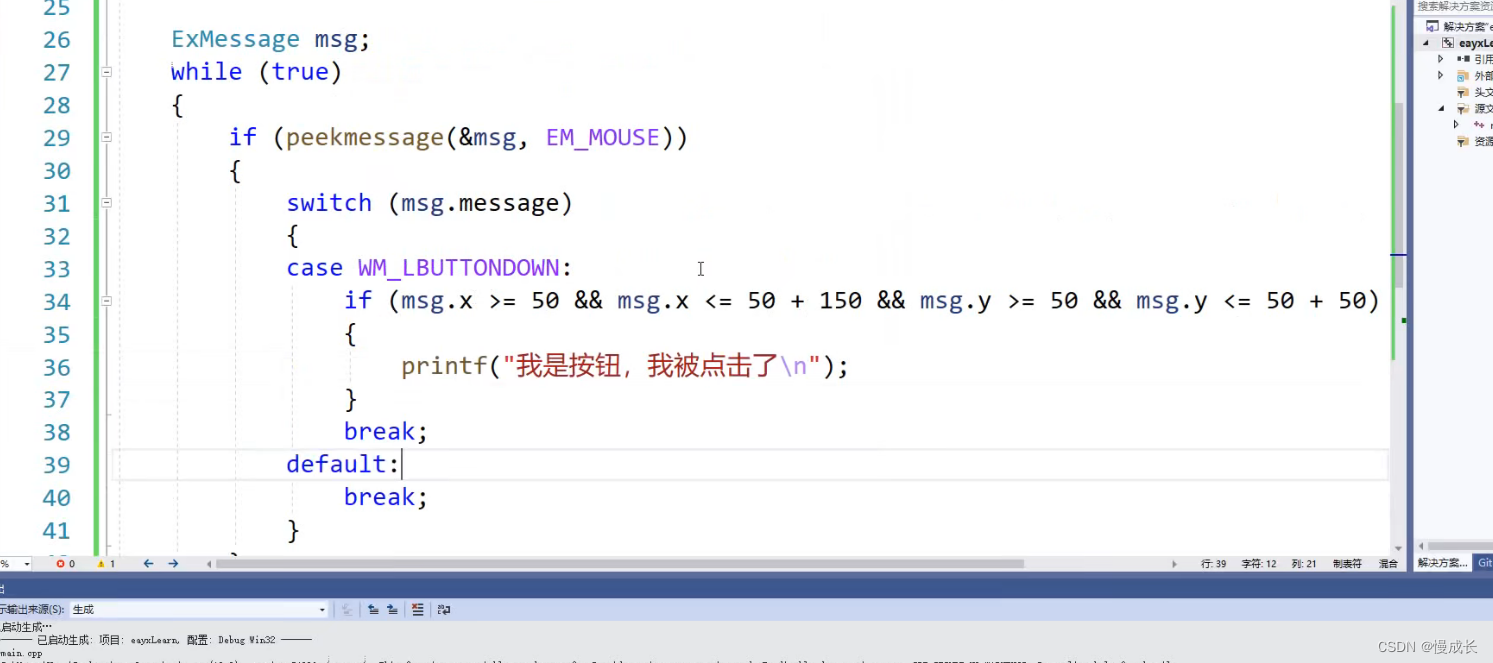1493x663 pixels.
Task: Select the 资源 resource files filter folder
Action: click(1474, 141)
